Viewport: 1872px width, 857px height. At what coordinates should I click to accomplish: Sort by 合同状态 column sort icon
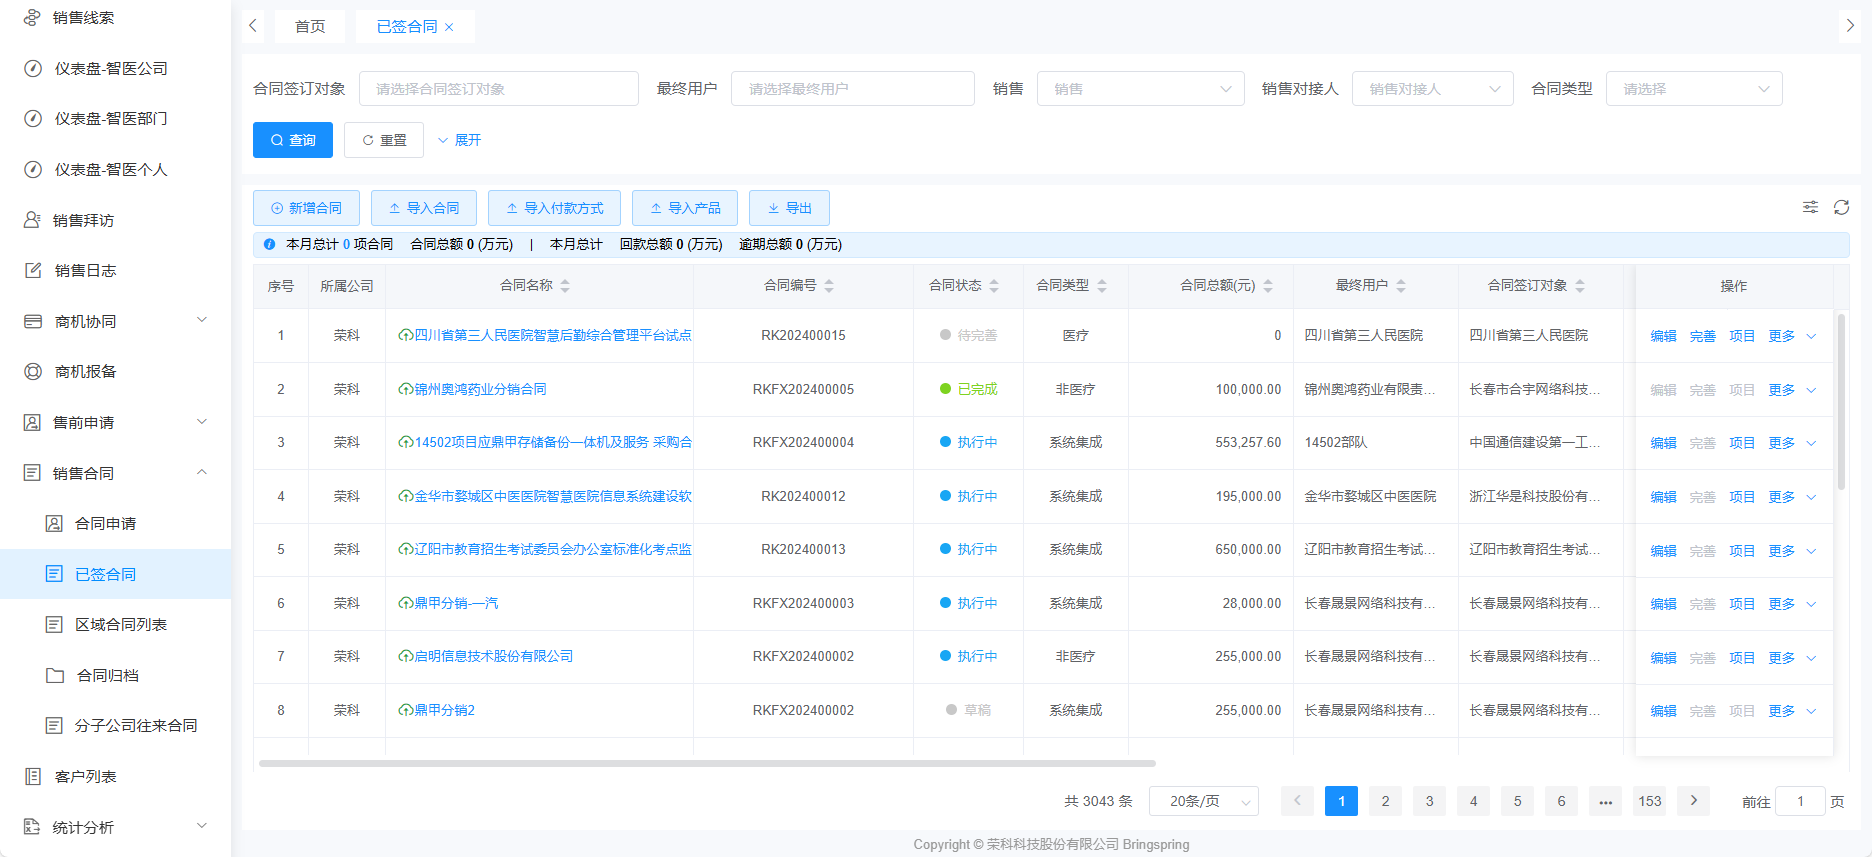click(994, 286)
